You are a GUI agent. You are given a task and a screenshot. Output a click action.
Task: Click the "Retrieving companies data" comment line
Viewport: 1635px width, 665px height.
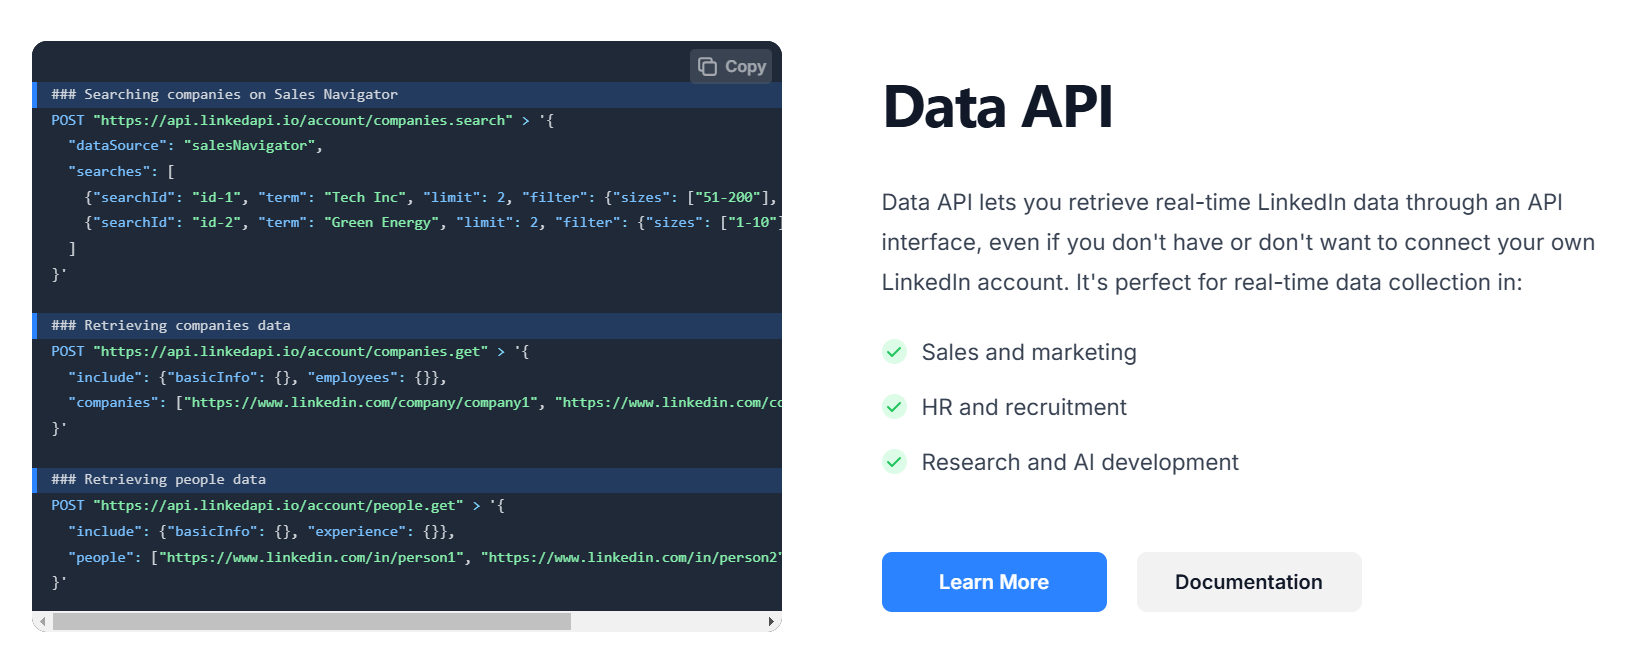(407, 325)
